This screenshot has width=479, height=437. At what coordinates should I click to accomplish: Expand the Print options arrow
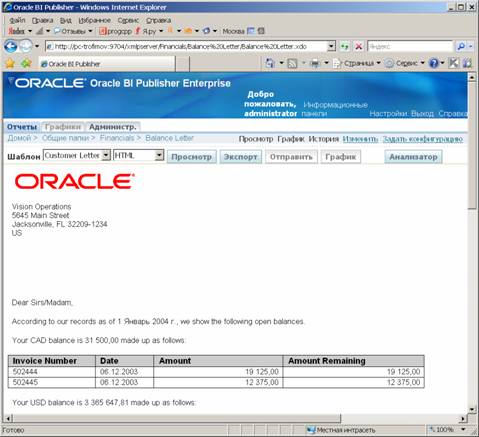tap(326, 63)
